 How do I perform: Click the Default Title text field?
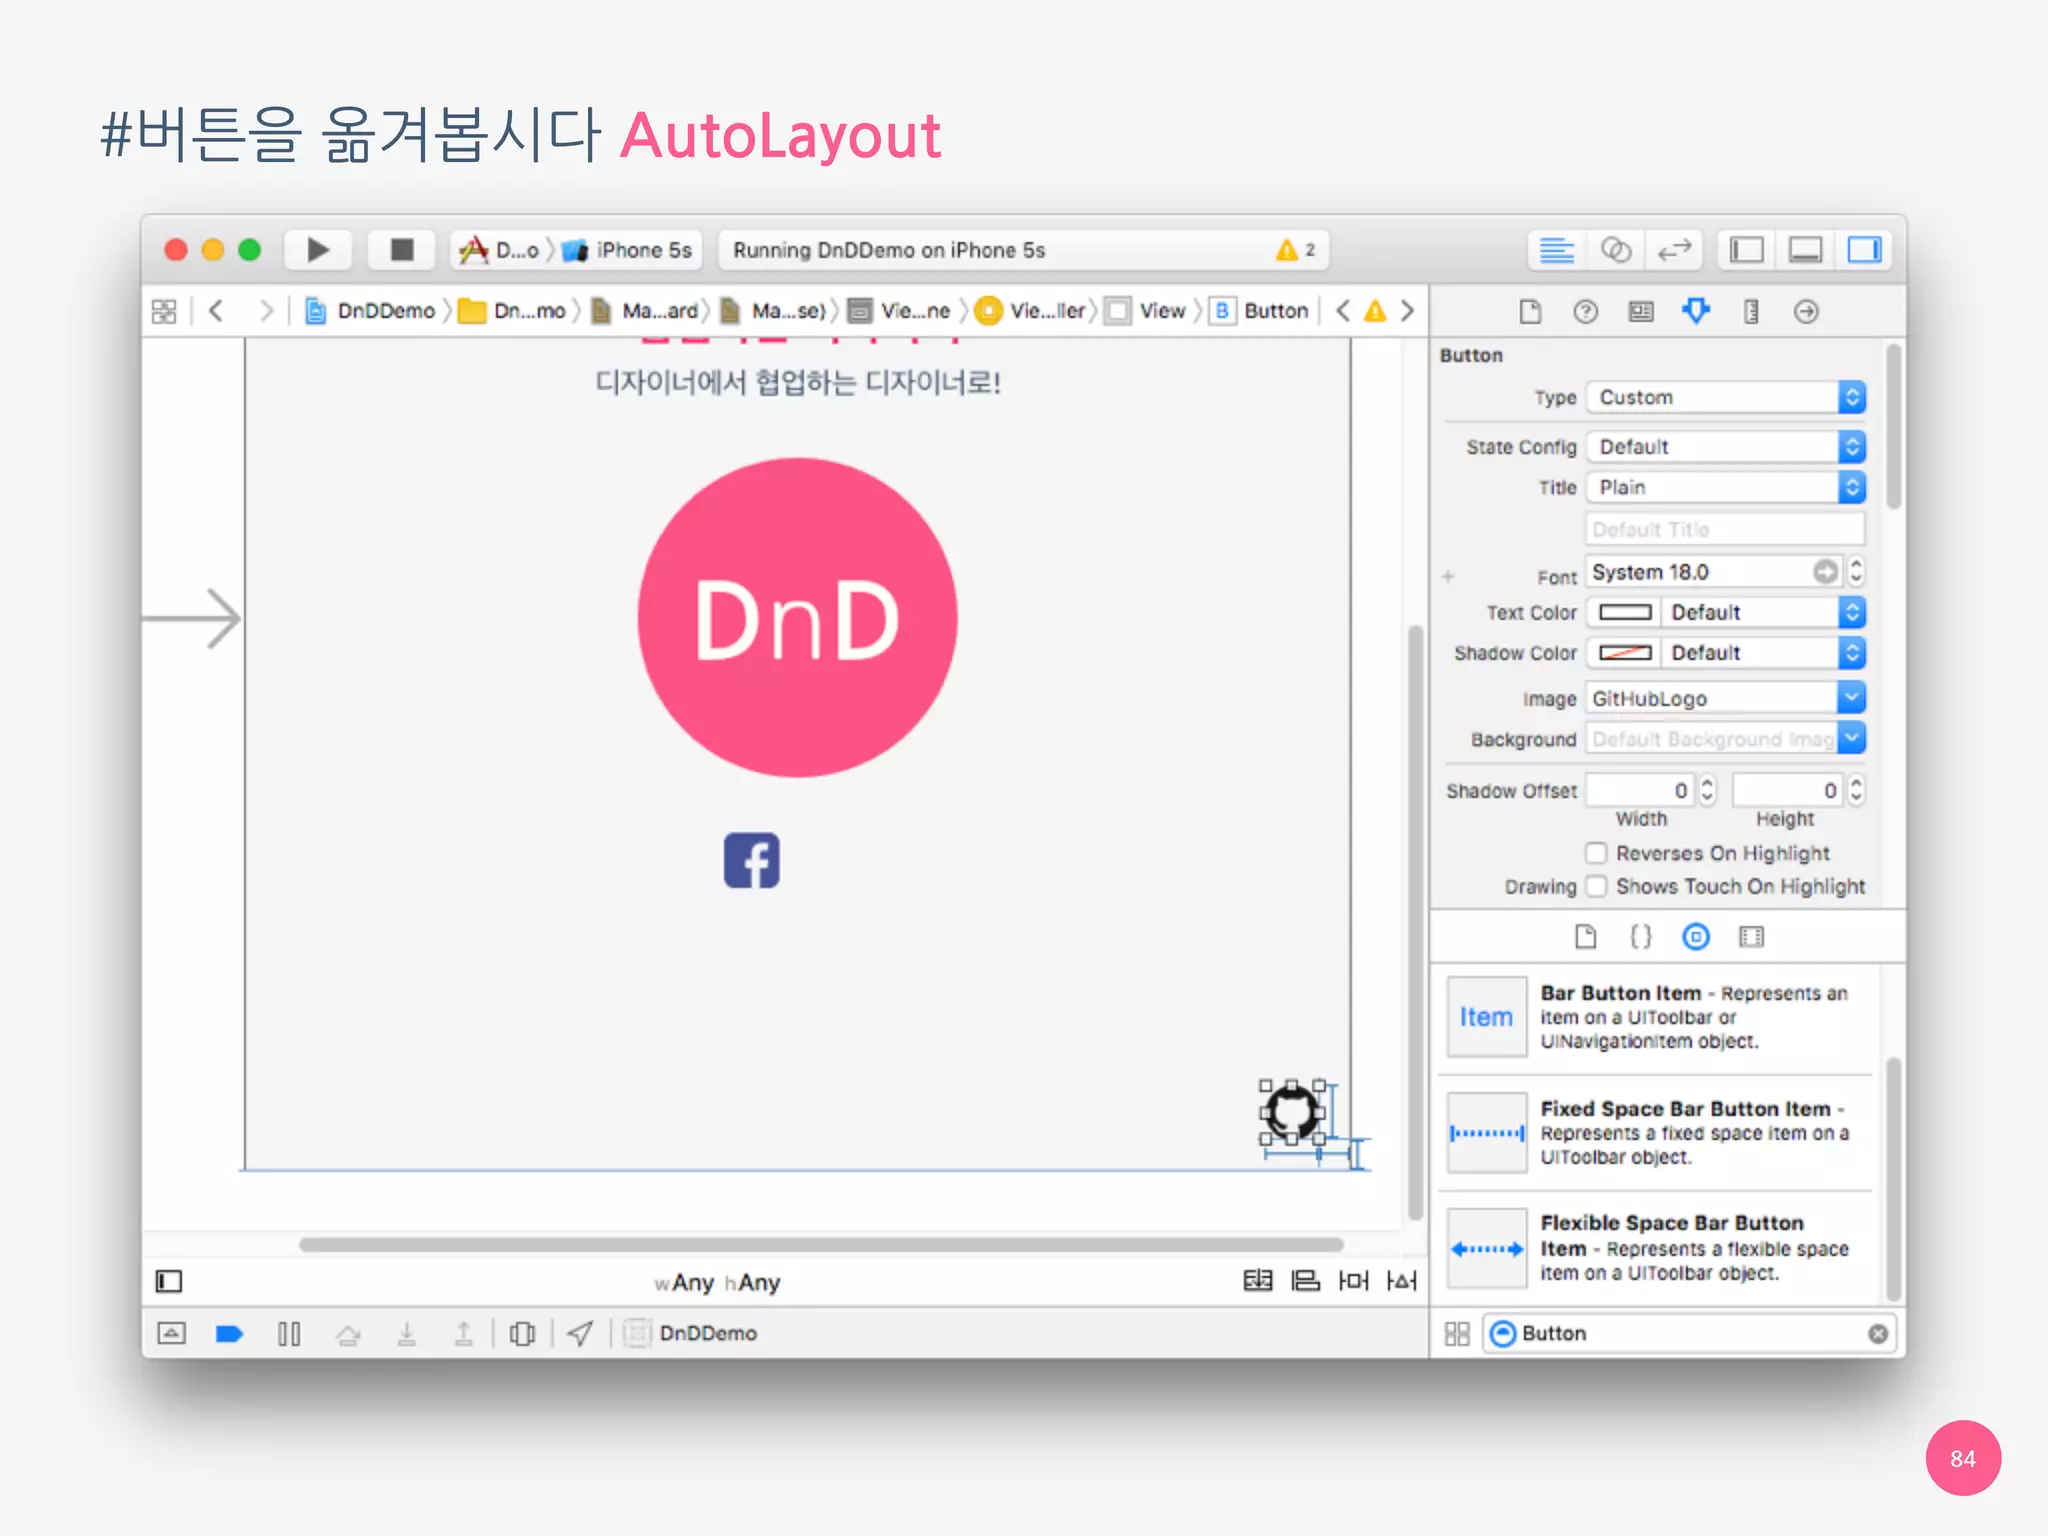1726,529
